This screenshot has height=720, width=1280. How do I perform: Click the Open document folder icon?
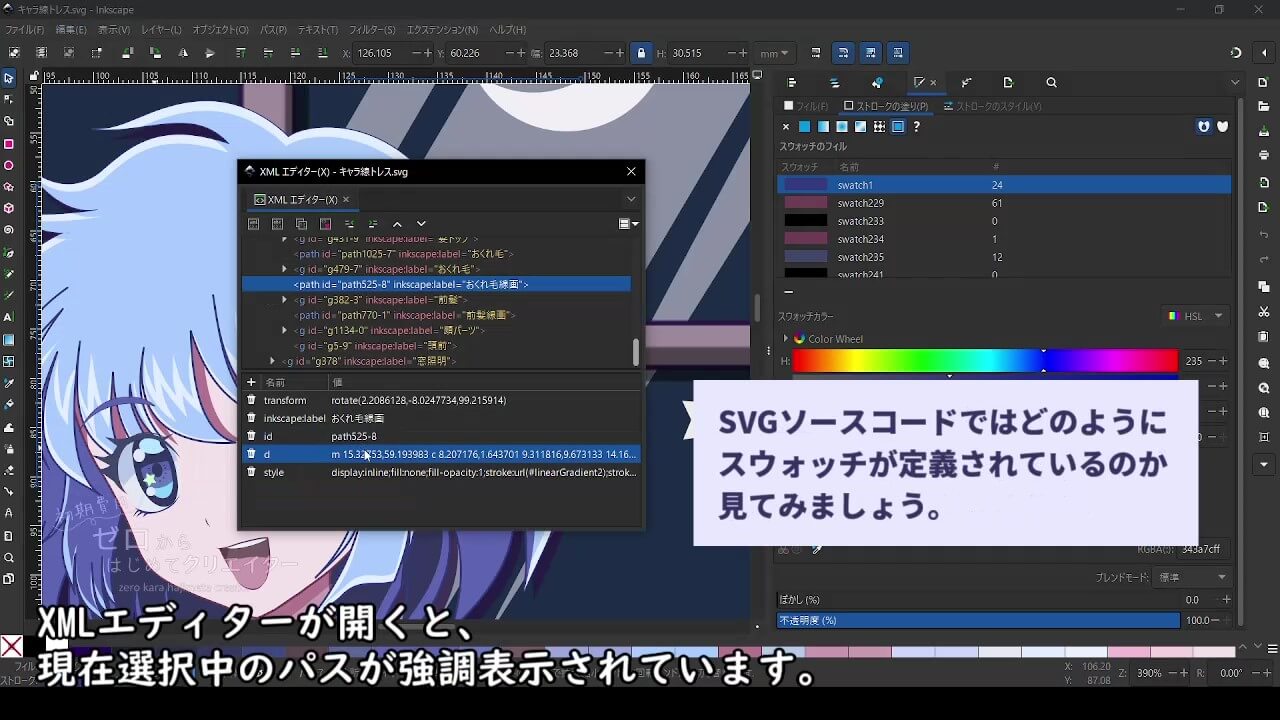[x=1265, y=105]
